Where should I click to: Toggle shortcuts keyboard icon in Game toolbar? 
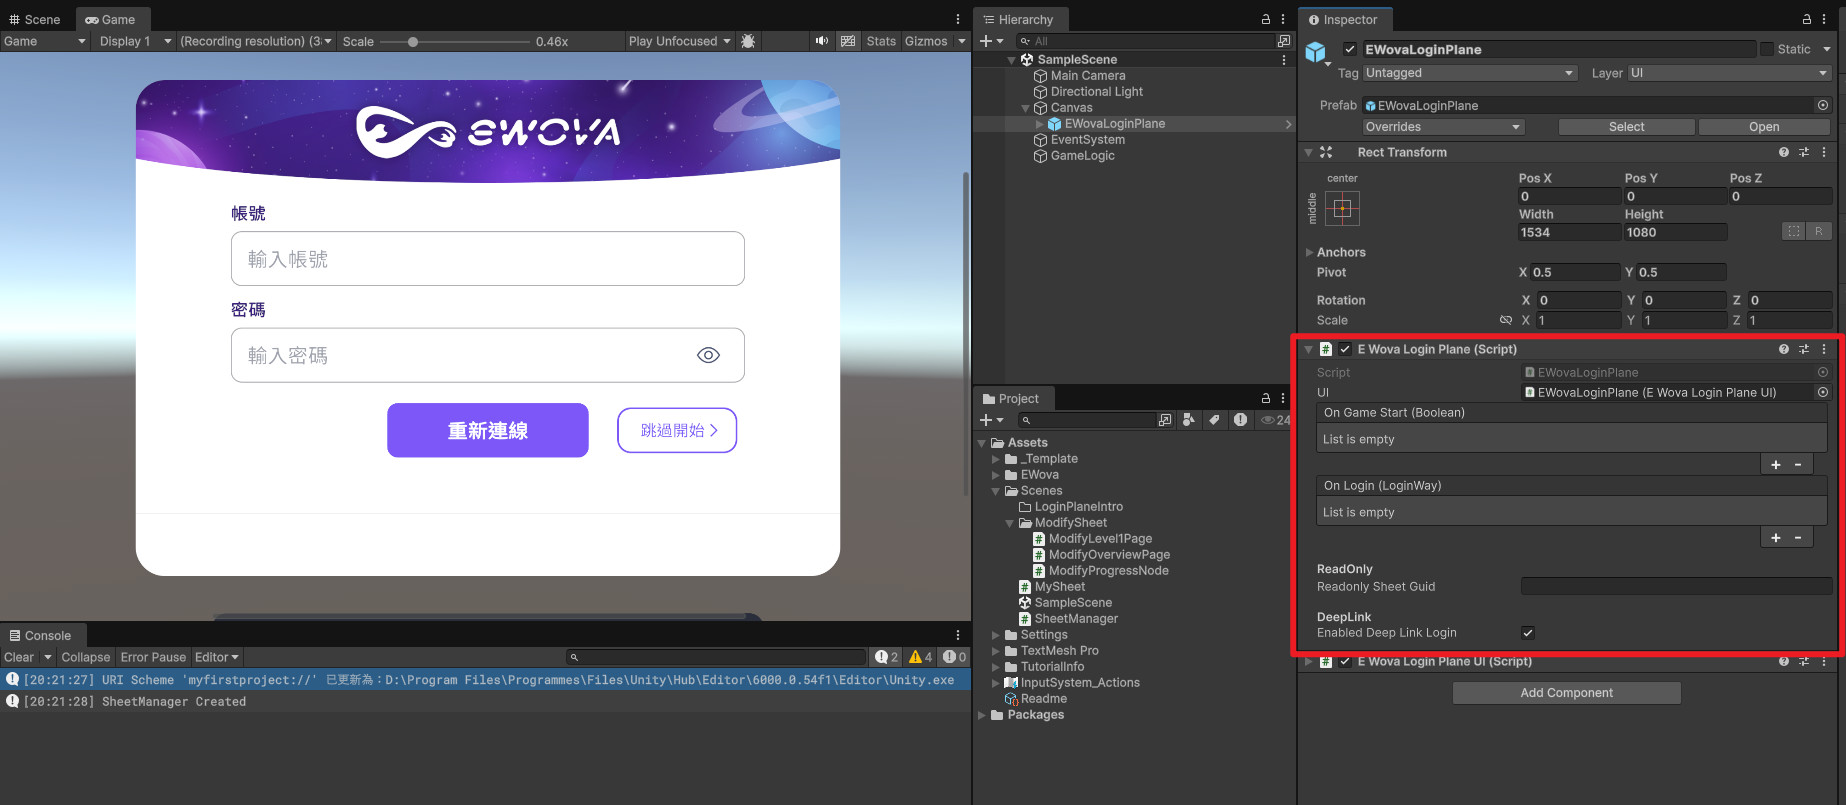click(x=848, y=41)
